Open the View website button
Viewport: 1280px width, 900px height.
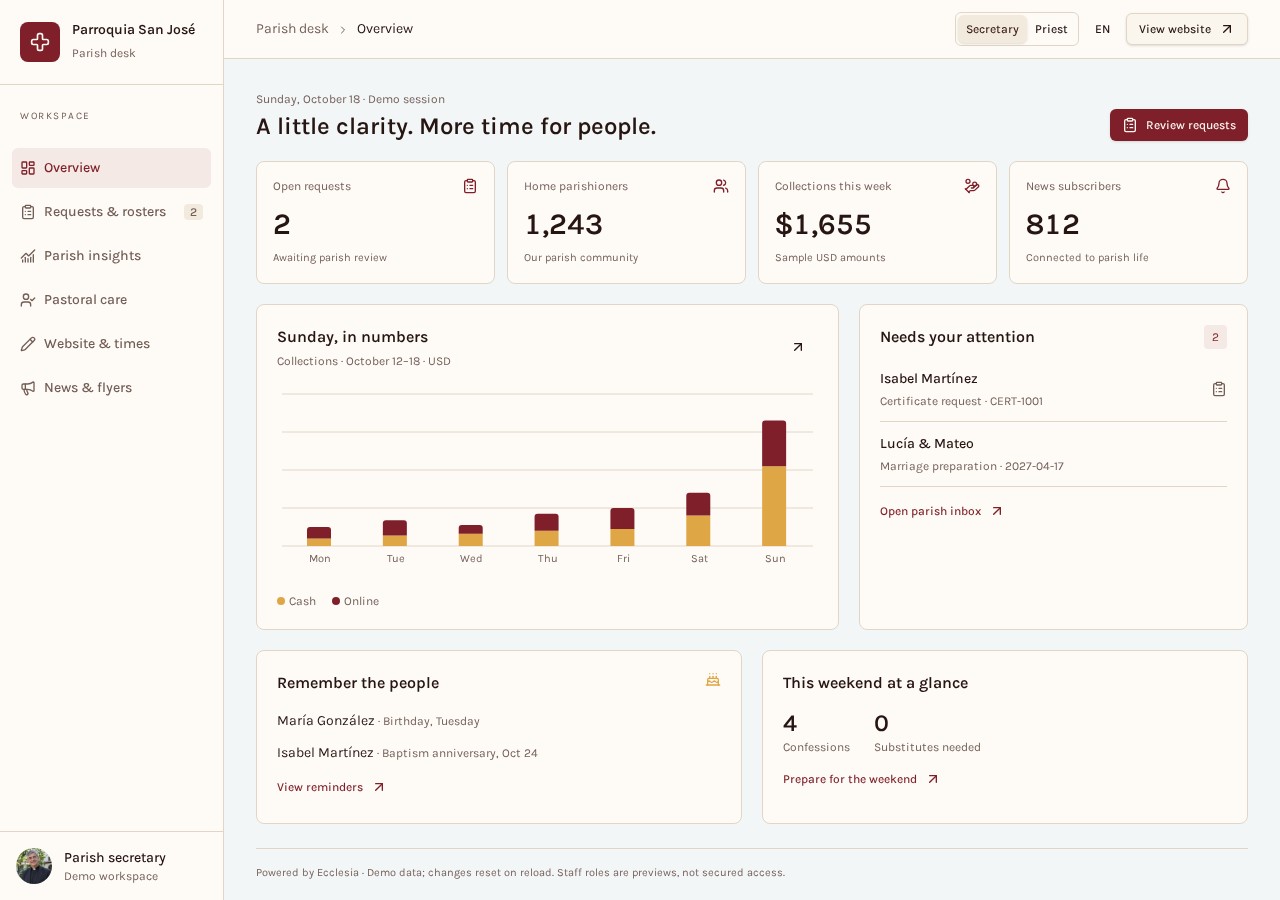1187,29
